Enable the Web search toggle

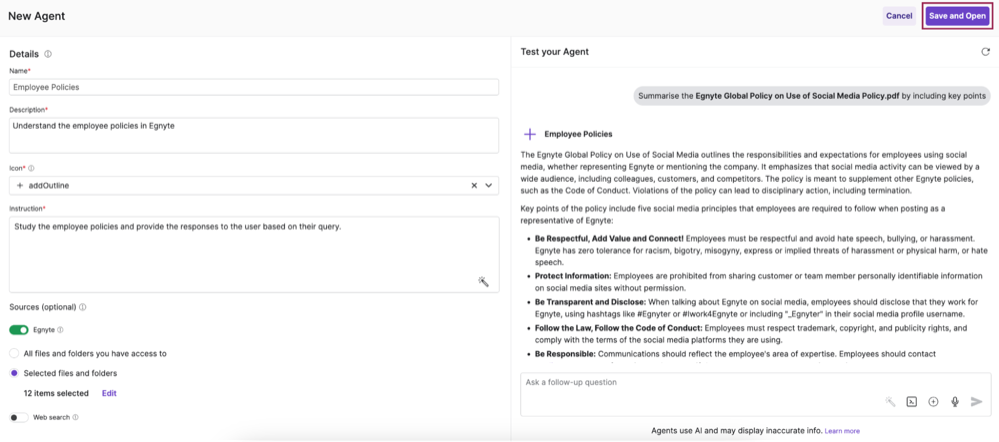(x=19, y=417)
